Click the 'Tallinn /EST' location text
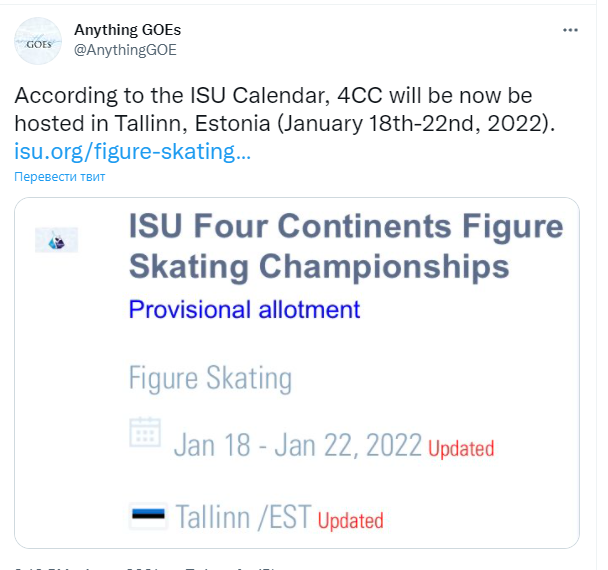This screenshot has height=570, width=608. (243, 517)
